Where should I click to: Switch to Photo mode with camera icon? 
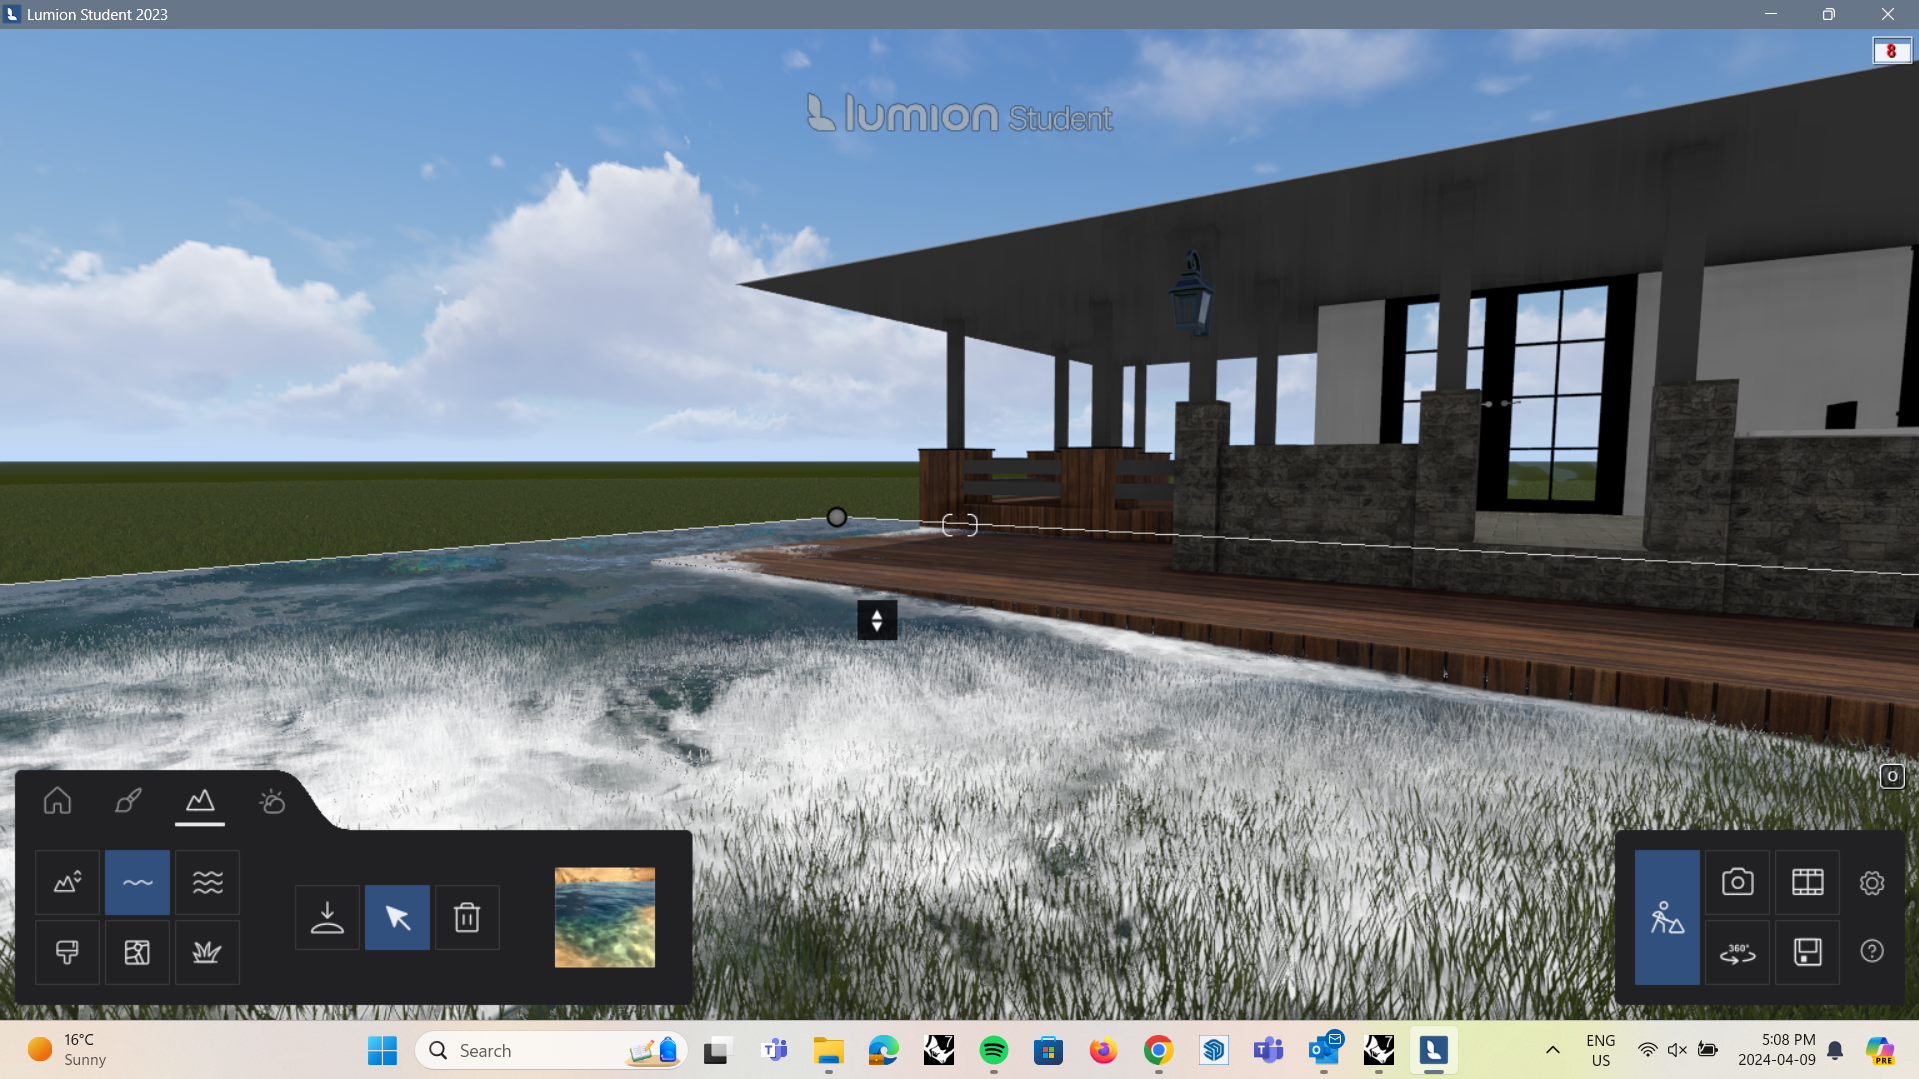(1738, 882)
